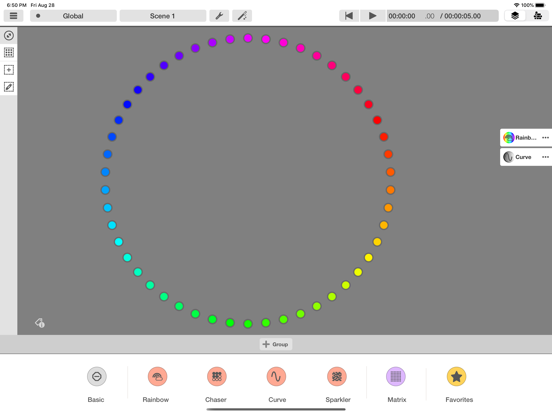Toggle the grid view icon in left sidebar
The image size is (552, 414).
pyautogui.click(x=9, y=52)
